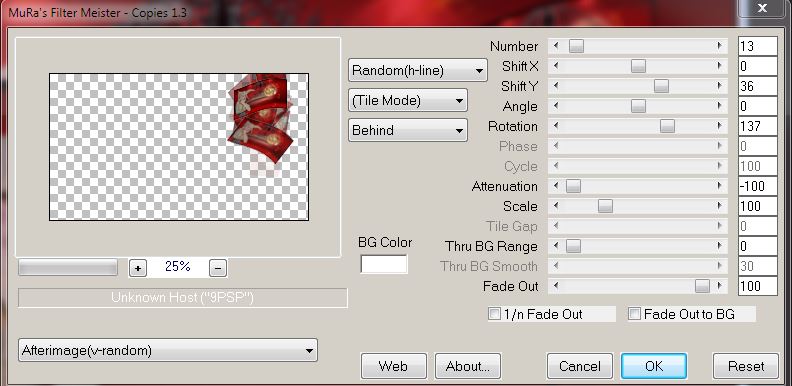
Task: Click the Thru BG Range slider thumb
Action: [x=573, y=246]
